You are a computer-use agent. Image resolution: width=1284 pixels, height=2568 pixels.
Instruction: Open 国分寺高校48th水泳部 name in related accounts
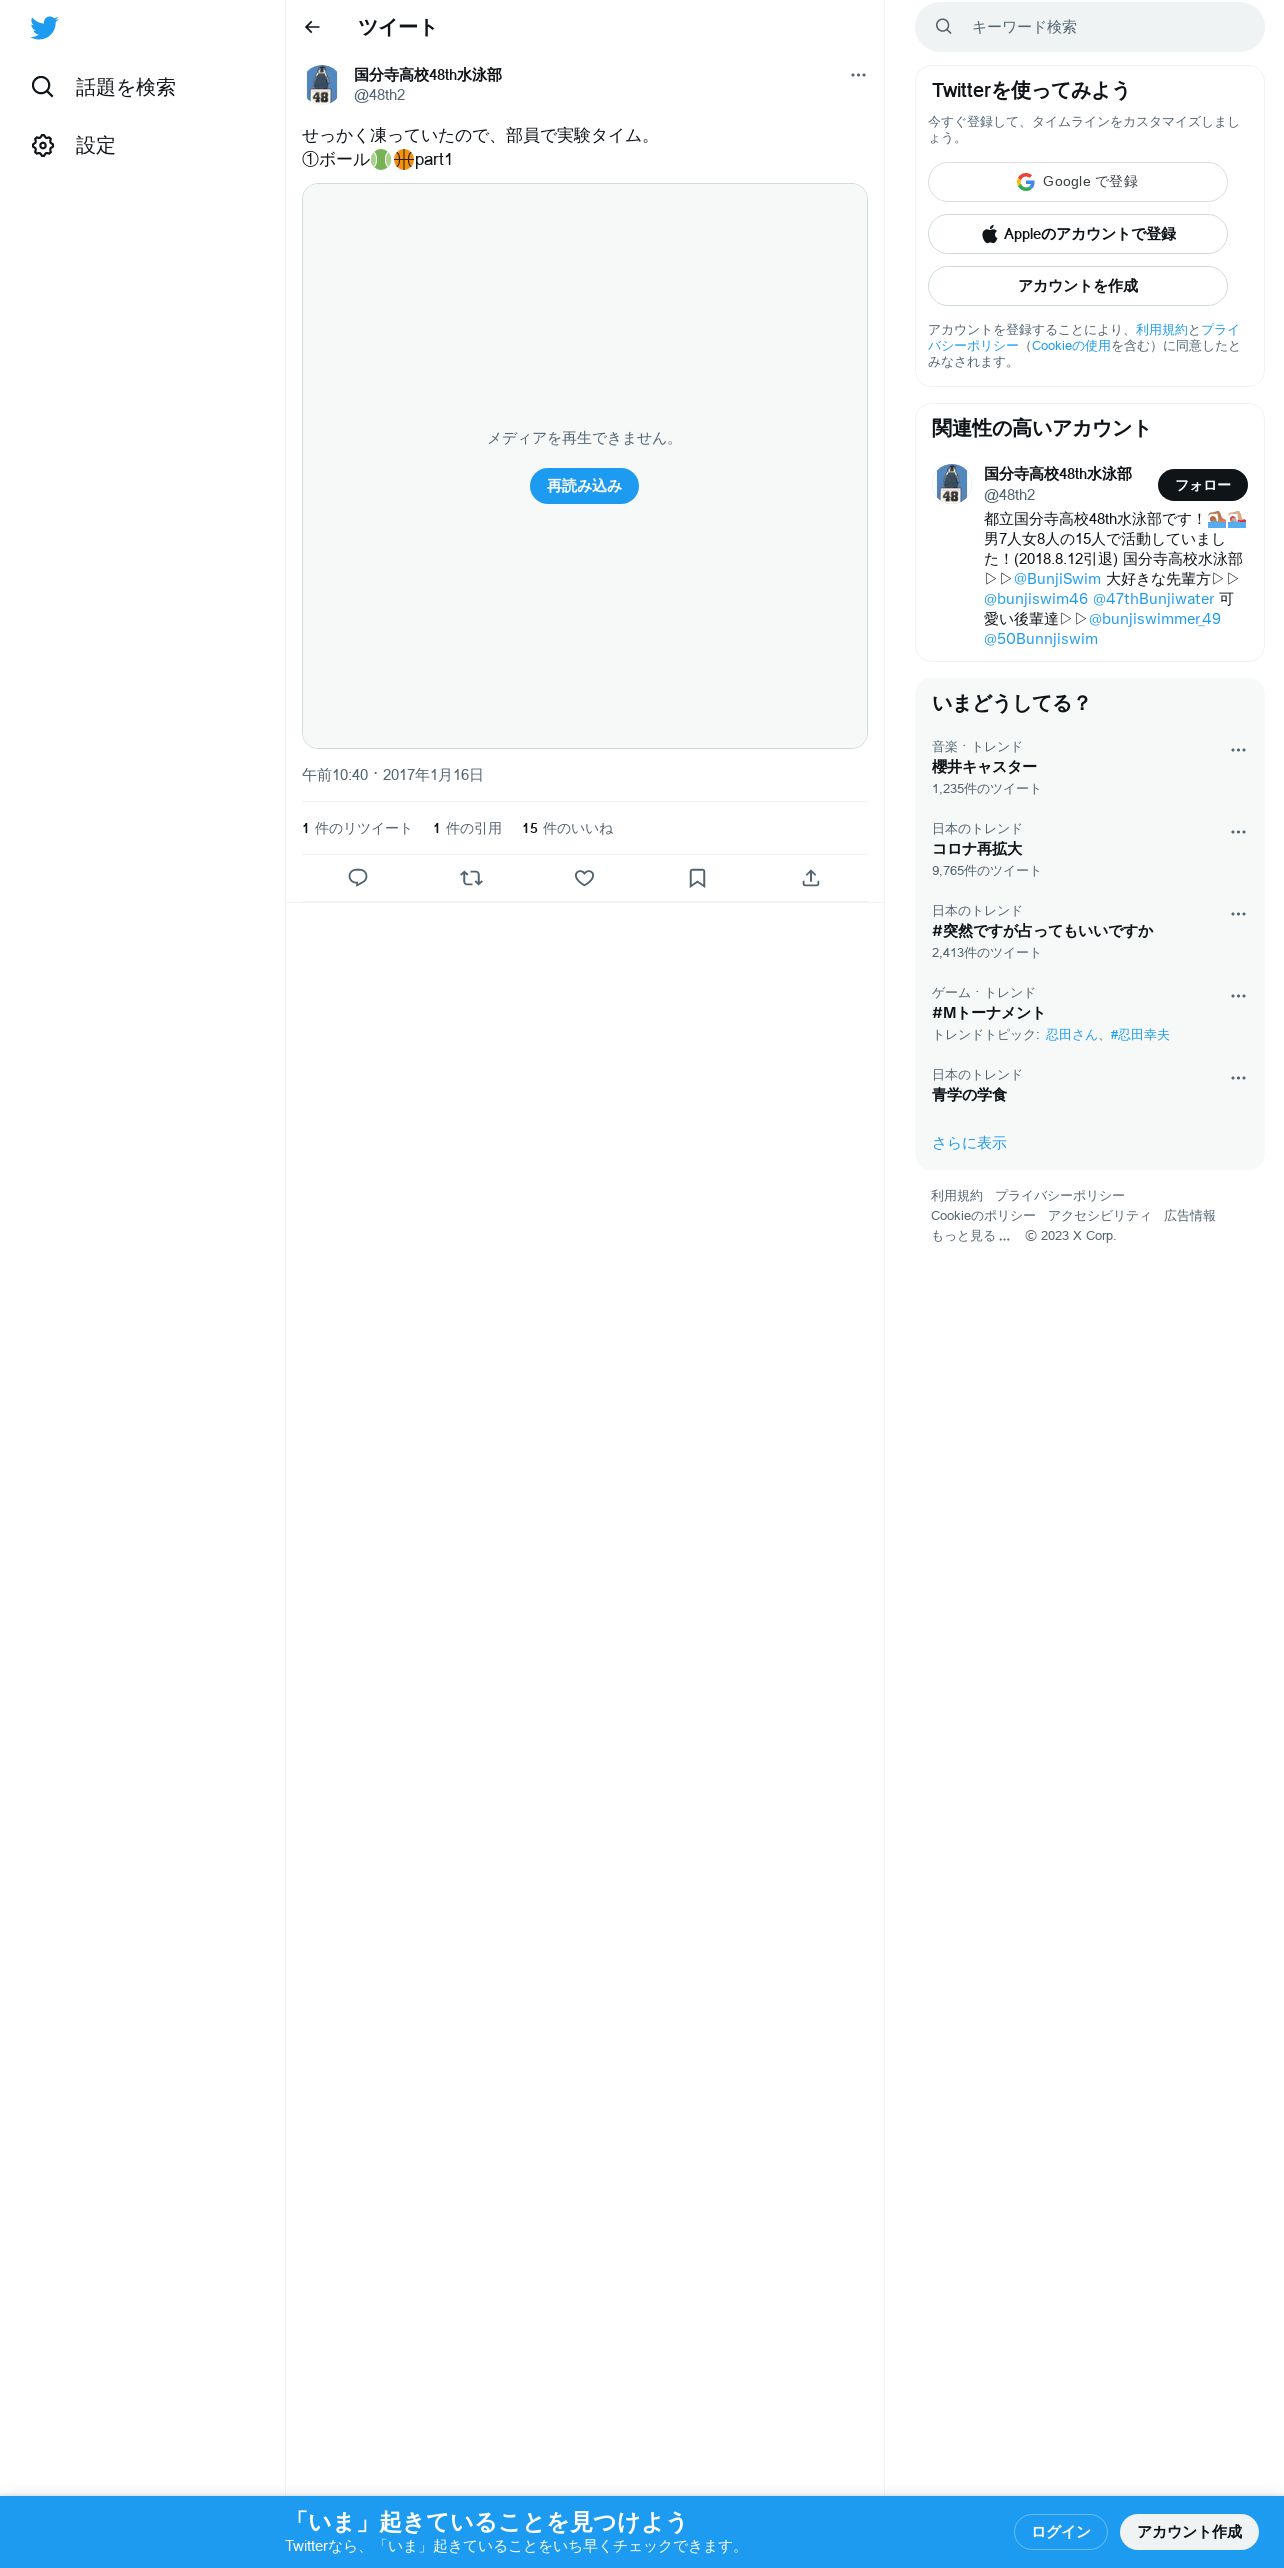click(1058, 474)
